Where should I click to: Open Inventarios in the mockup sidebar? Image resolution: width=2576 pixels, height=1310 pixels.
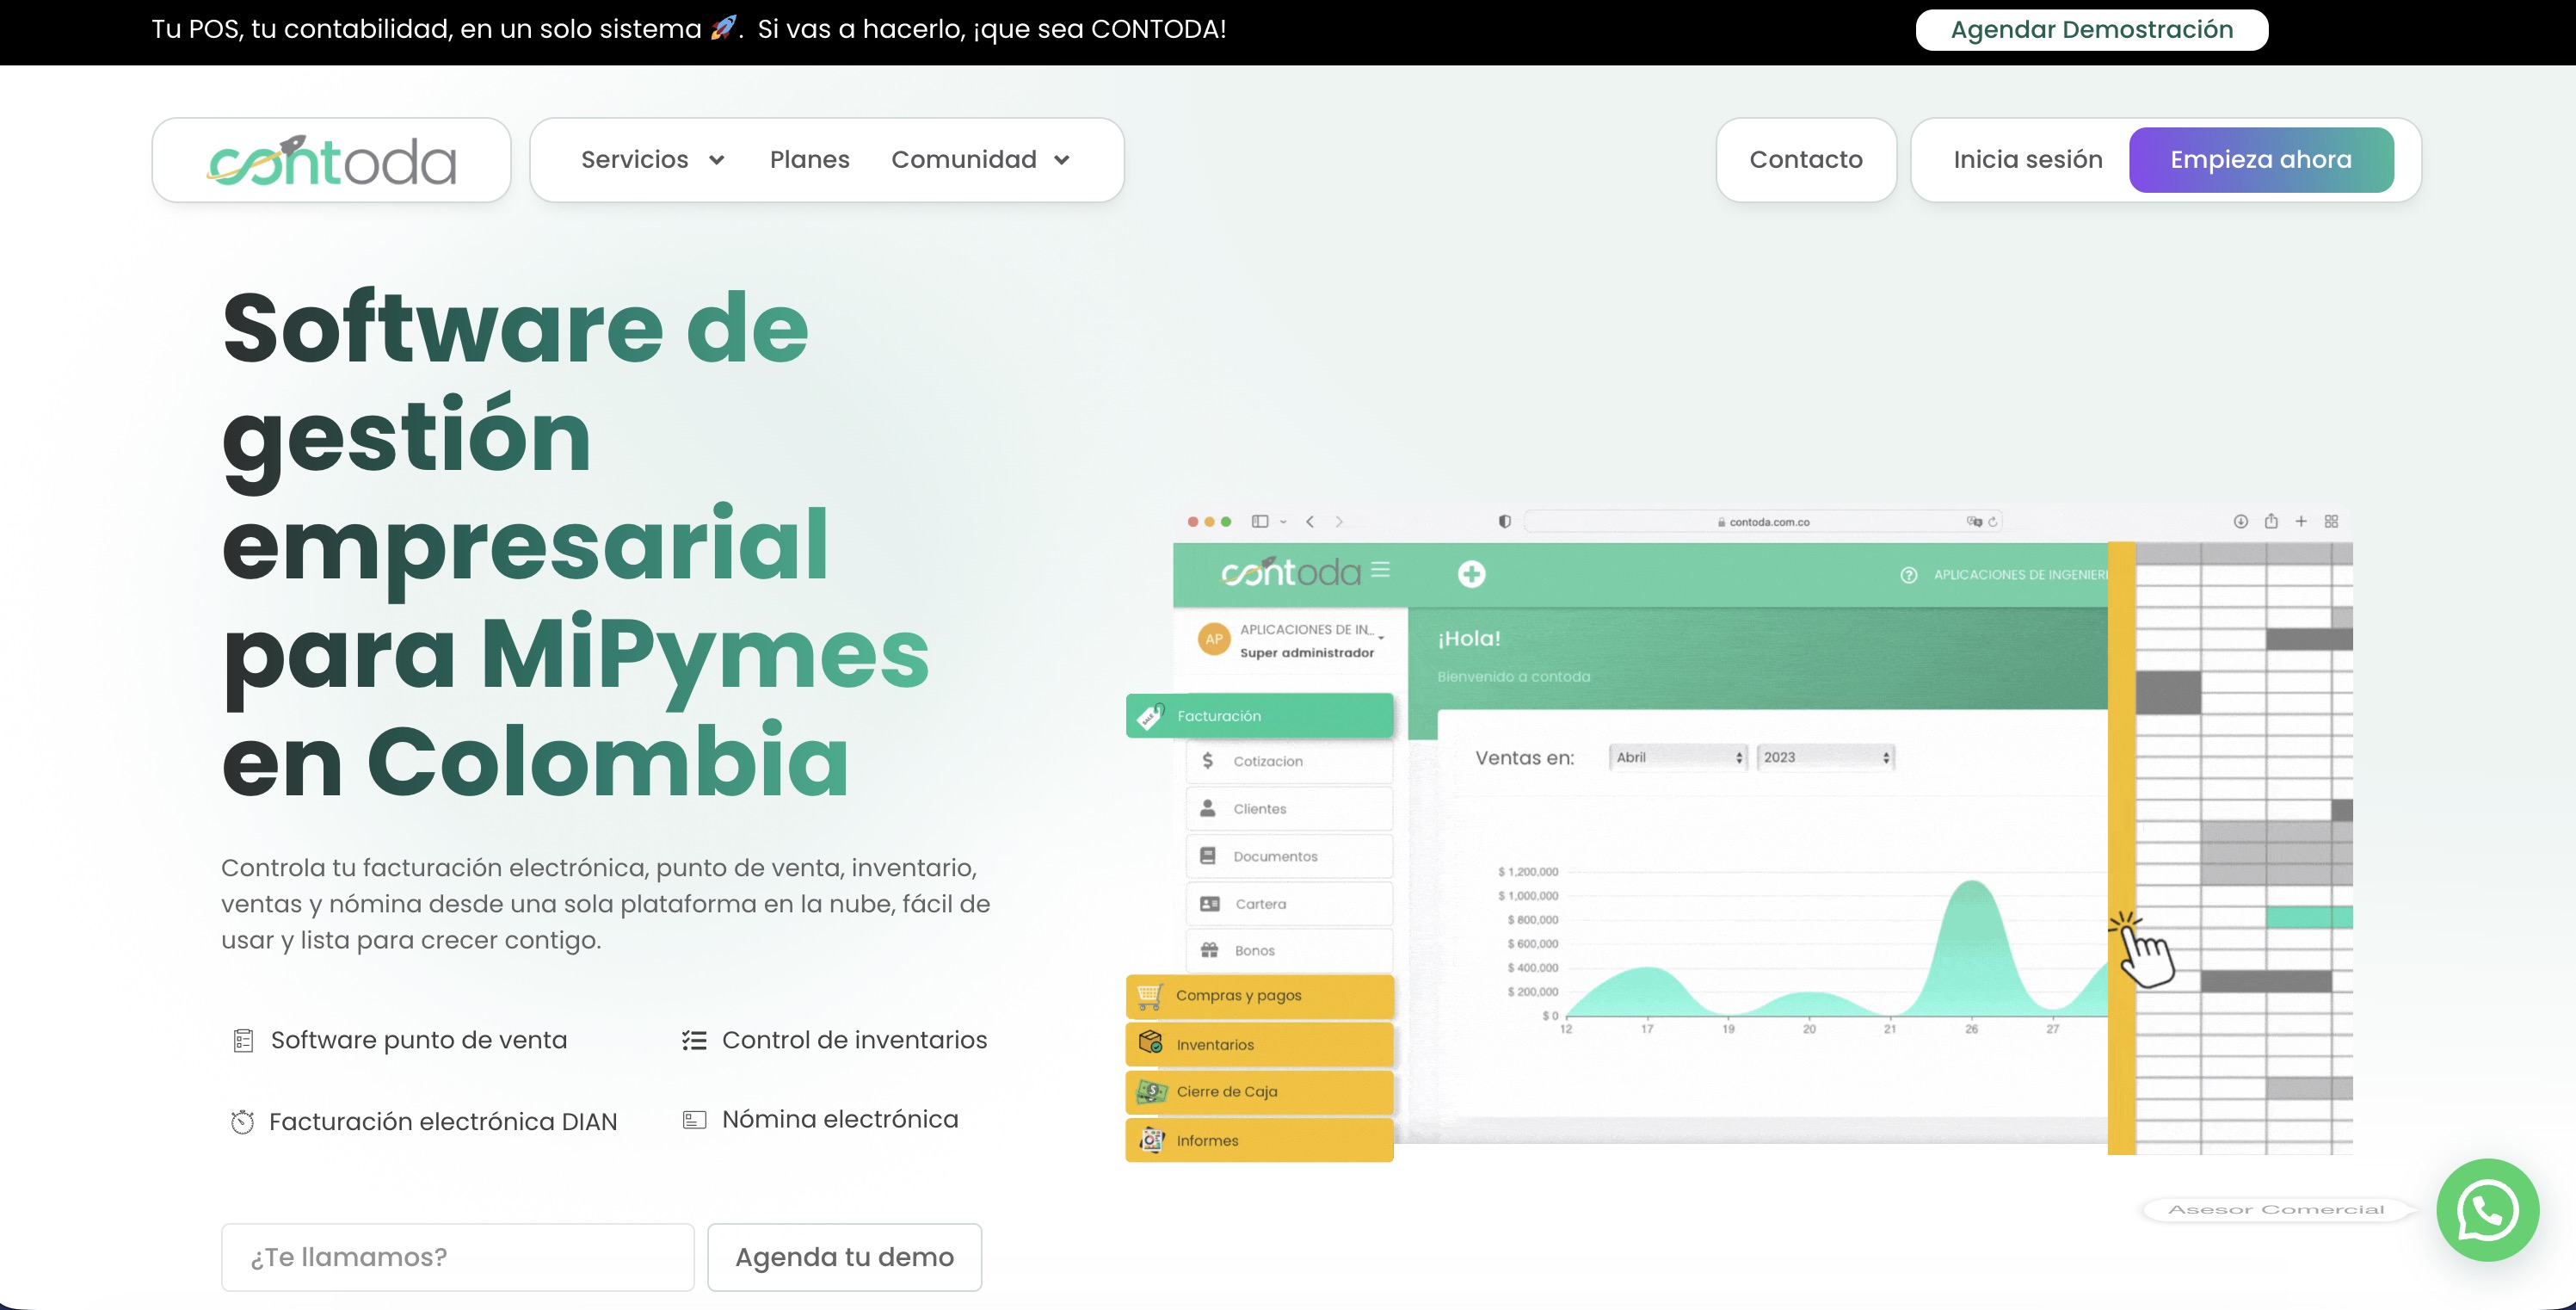pyautogui.click(x=1259, y=1044)
